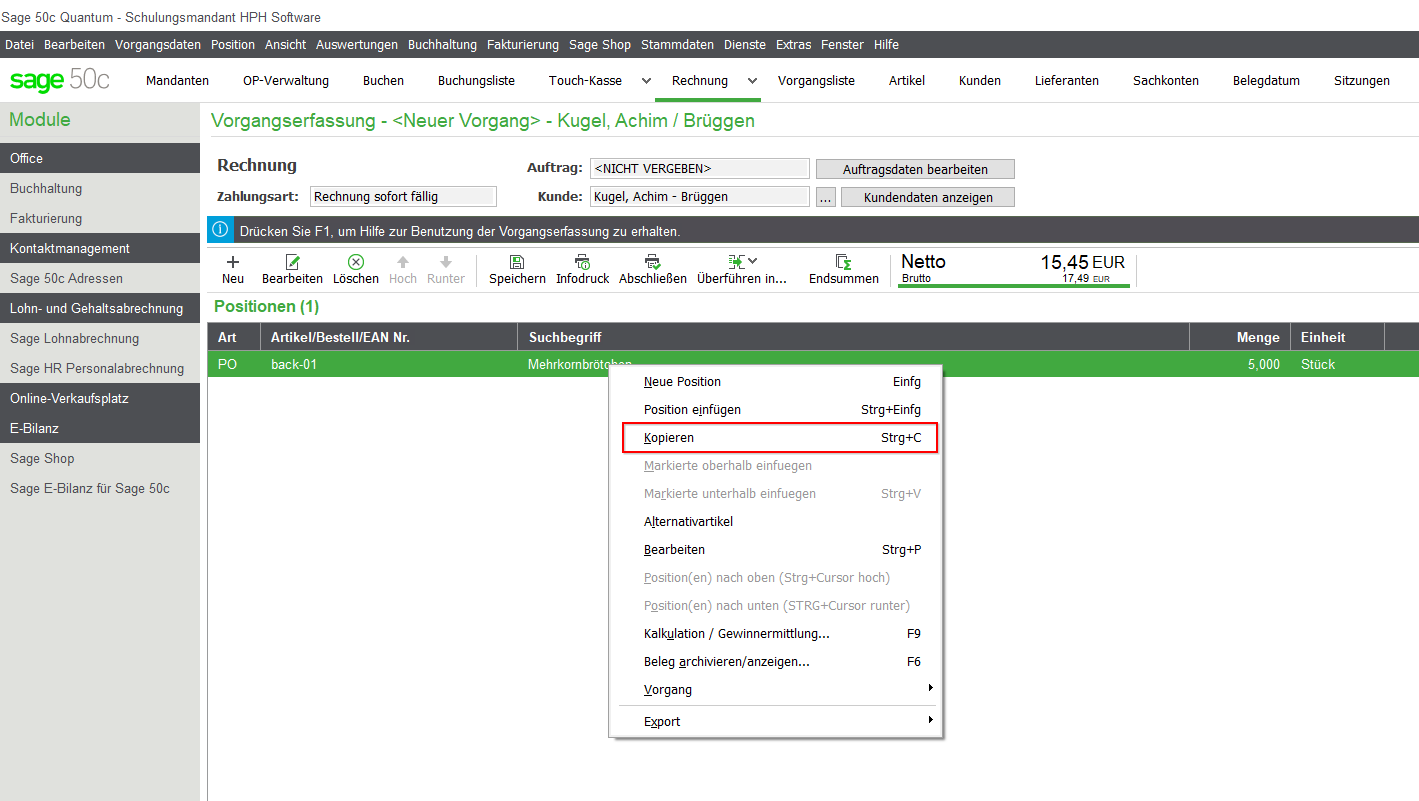The width and height of the screenshot is (1419, 801).
Task: Switch to the Sachkonten tab
Action: (x=1166, y=81)
